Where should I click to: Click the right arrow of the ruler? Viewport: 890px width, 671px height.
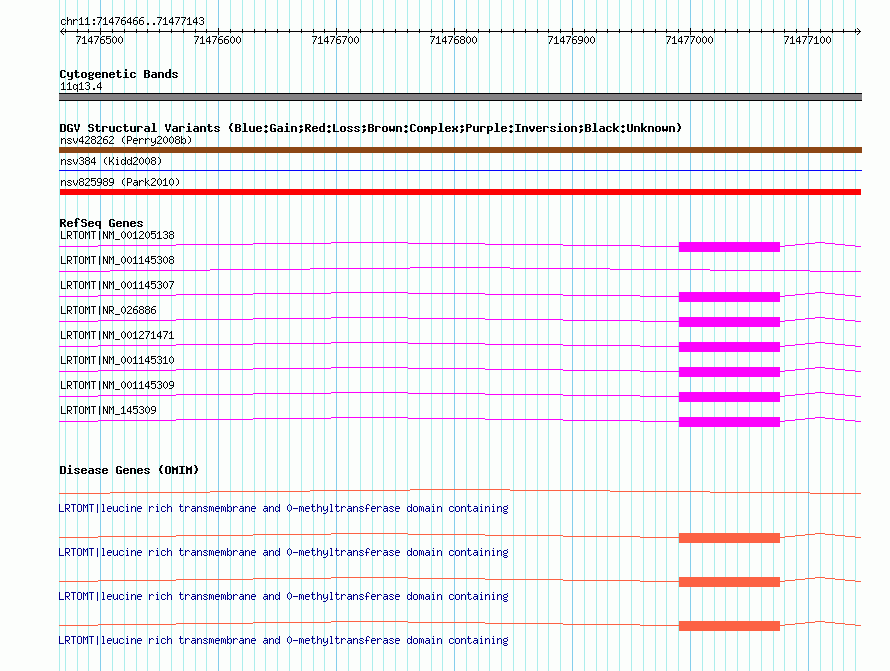858,31
